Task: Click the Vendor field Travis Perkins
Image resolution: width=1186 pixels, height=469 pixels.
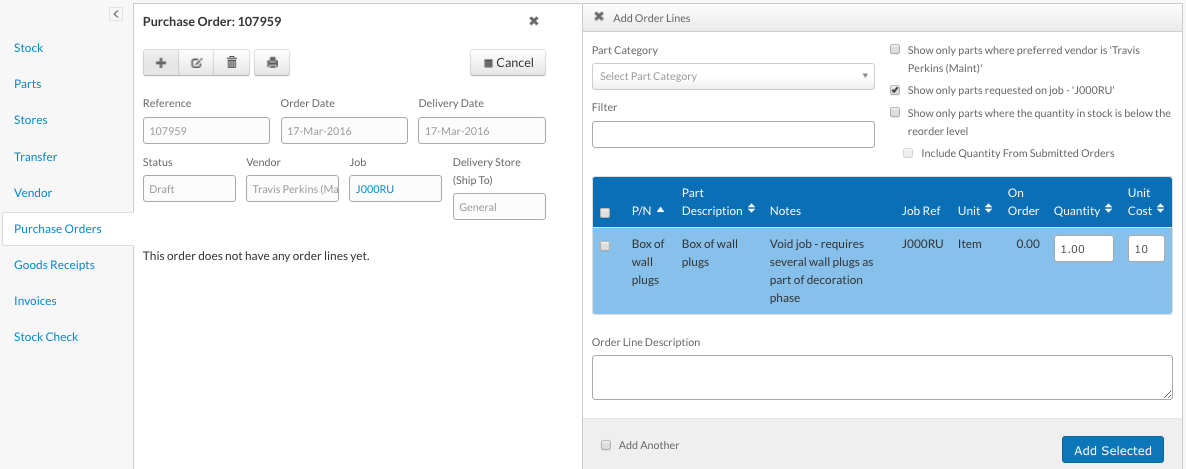Action: [293, 189]
